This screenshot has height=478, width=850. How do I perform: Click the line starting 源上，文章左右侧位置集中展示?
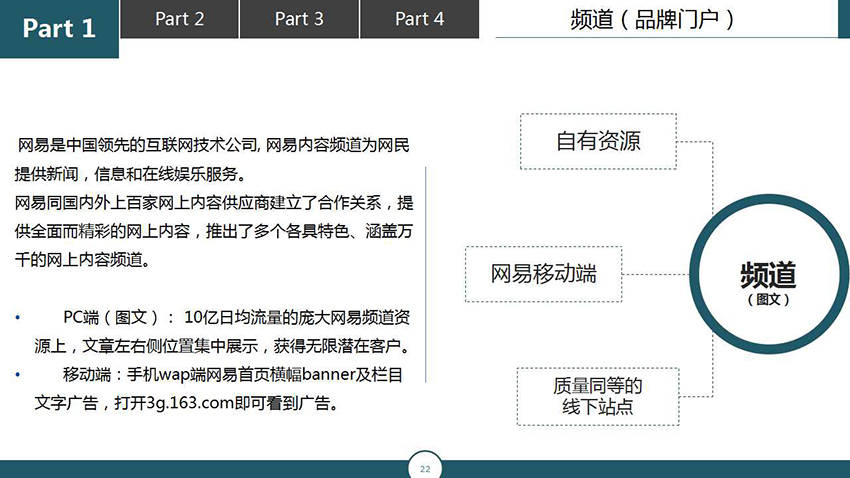point(222,346)
